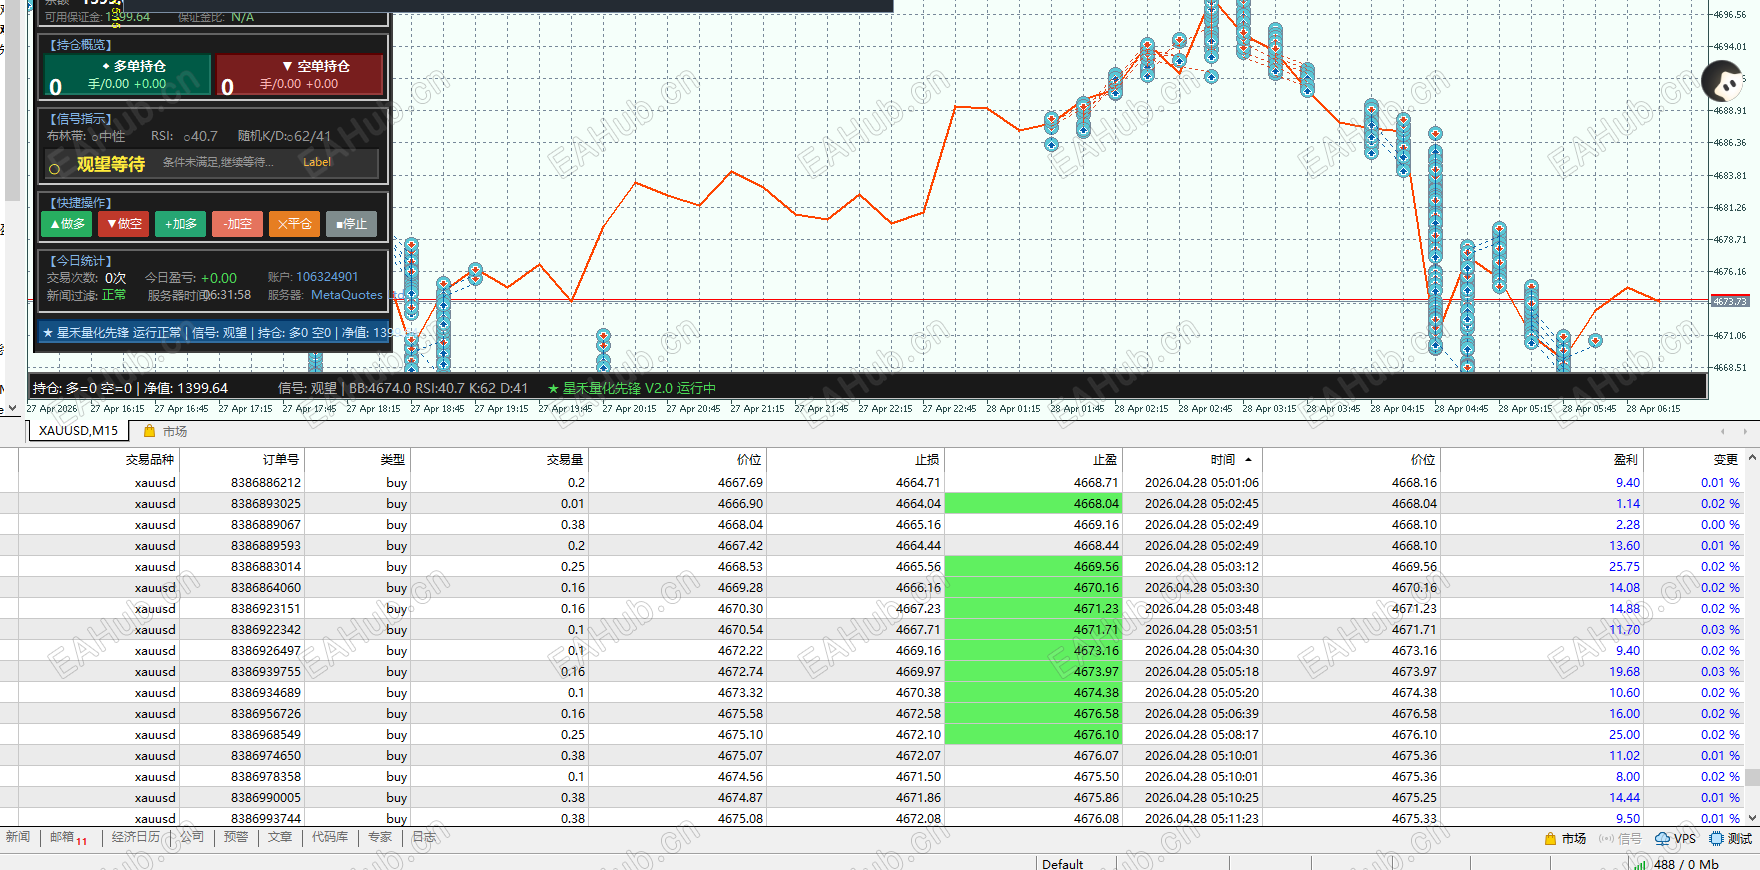Click the -加空 add-short button
The image size is (1760, 870).
(238, 224)
